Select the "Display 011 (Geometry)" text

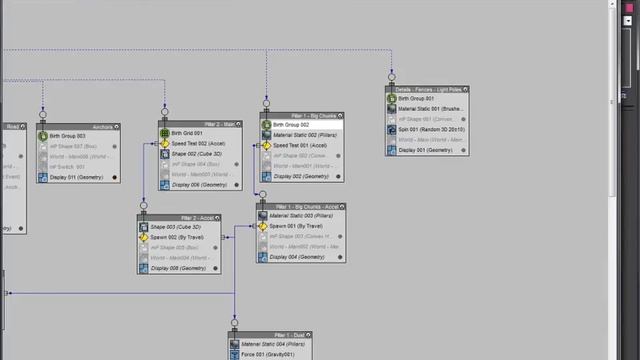pyautogui.click(x=76, y=178)
